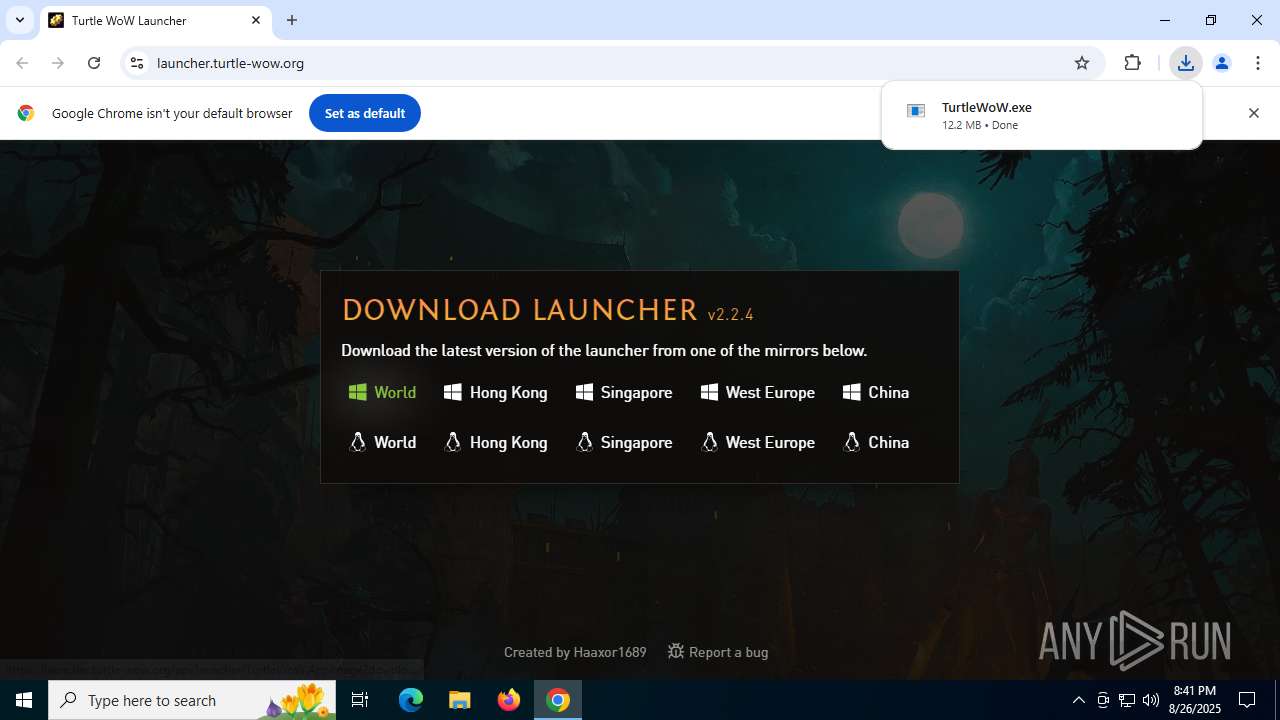The image size is (1280, 720).
Task: Go forward in browser history
Action: [x=58, y=63]
